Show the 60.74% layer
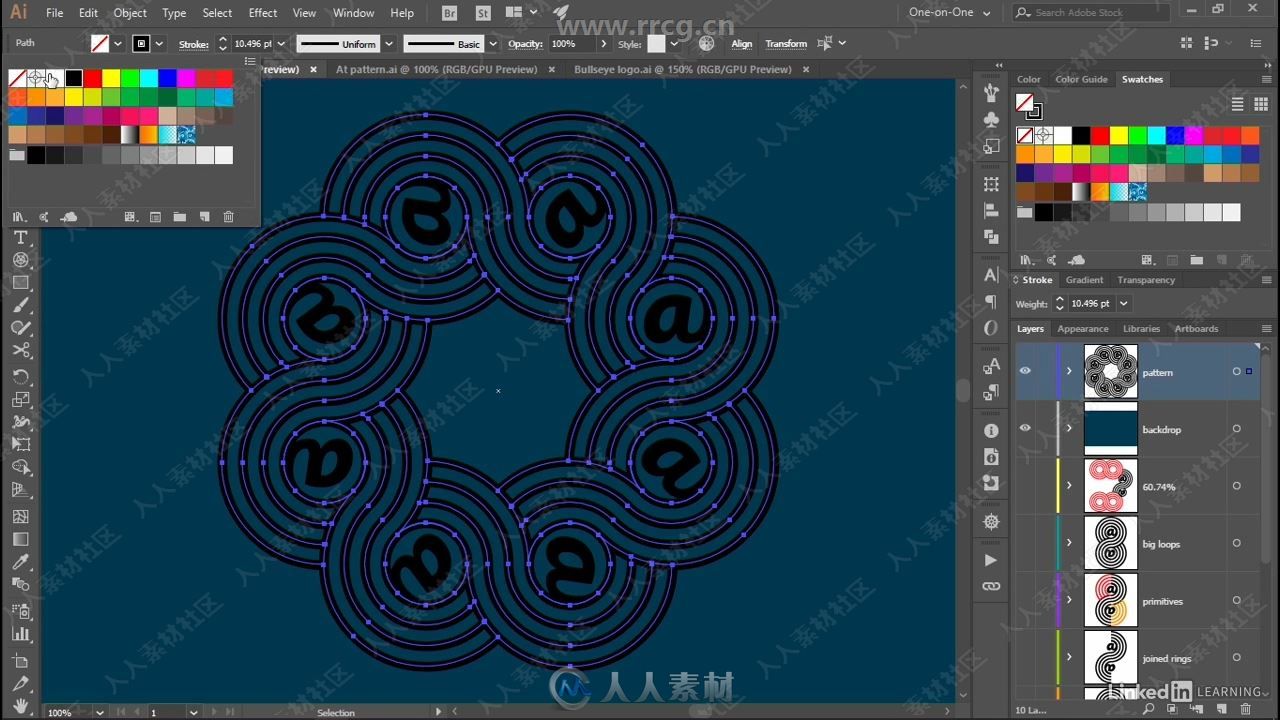Viewport: 1280px width, 720px height. 1025,486
